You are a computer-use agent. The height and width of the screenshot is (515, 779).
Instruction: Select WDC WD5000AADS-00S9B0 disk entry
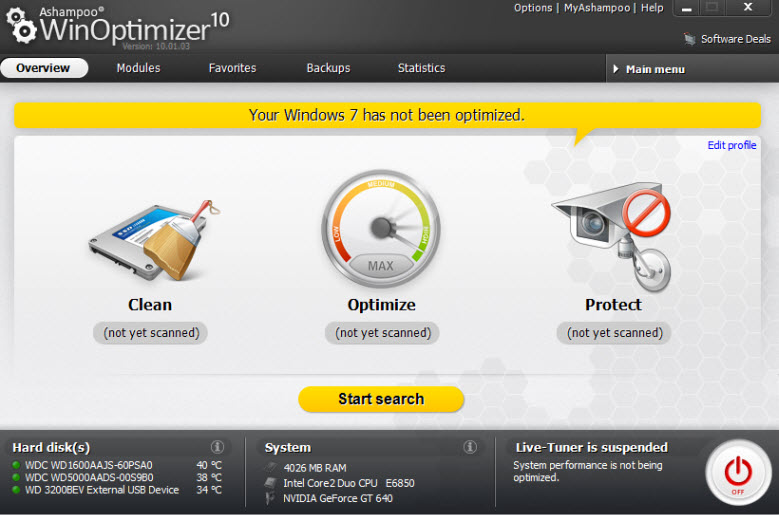pyautogui.click(x=89, y=478)
